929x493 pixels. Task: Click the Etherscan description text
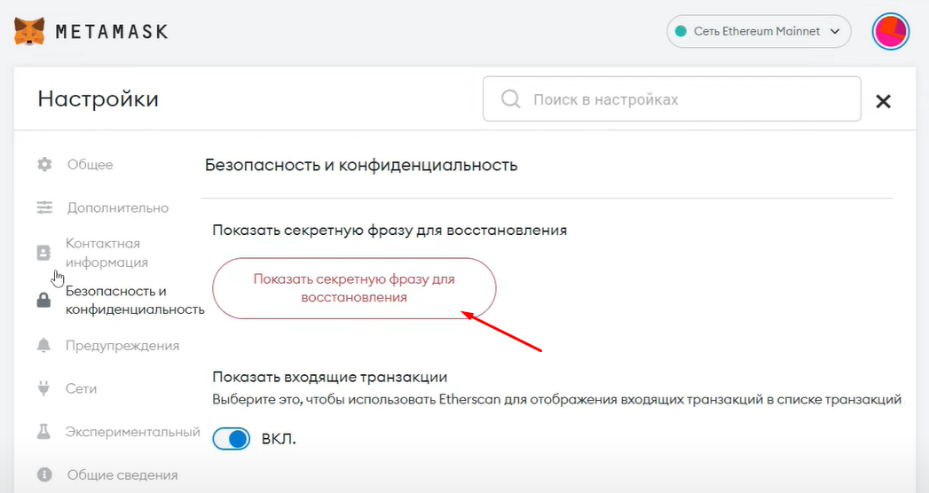[x=557, y=399]
